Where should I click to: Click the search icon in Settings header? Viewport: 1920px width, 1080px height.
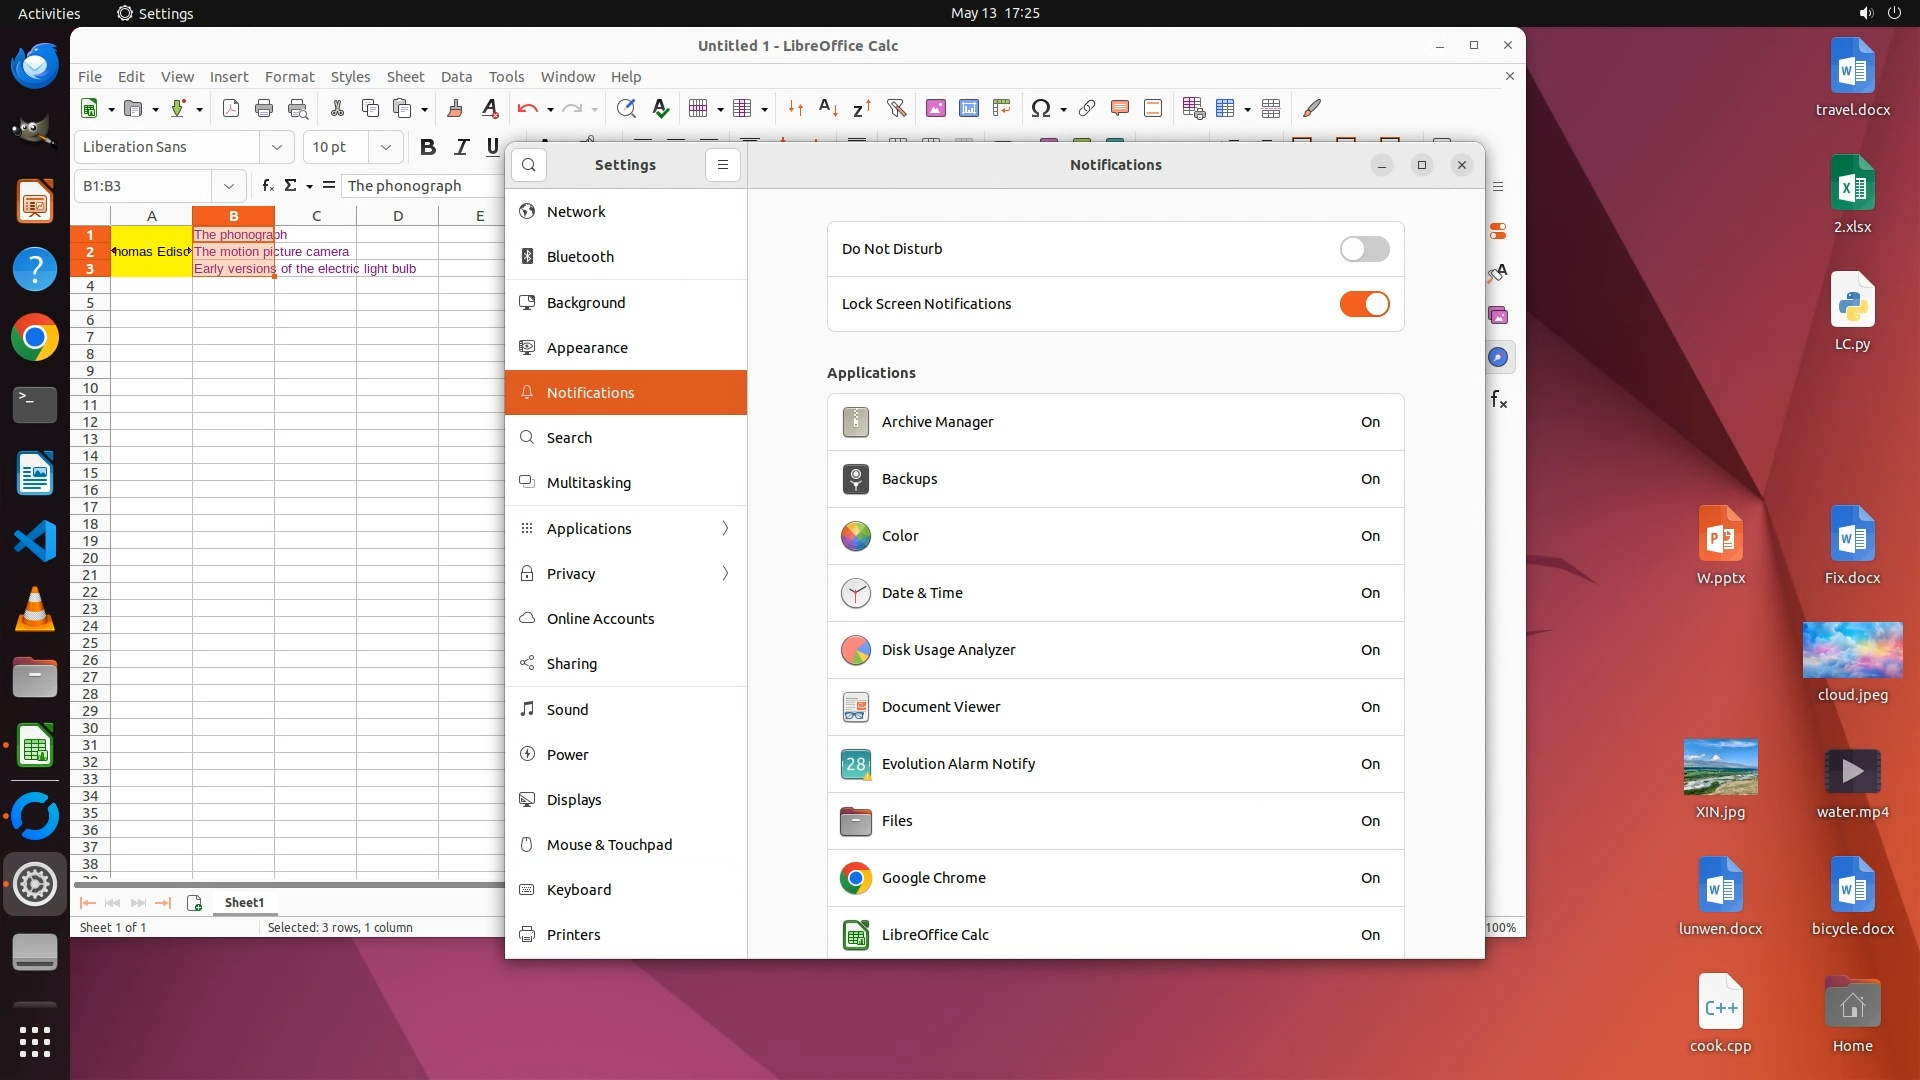pos(529,165)
